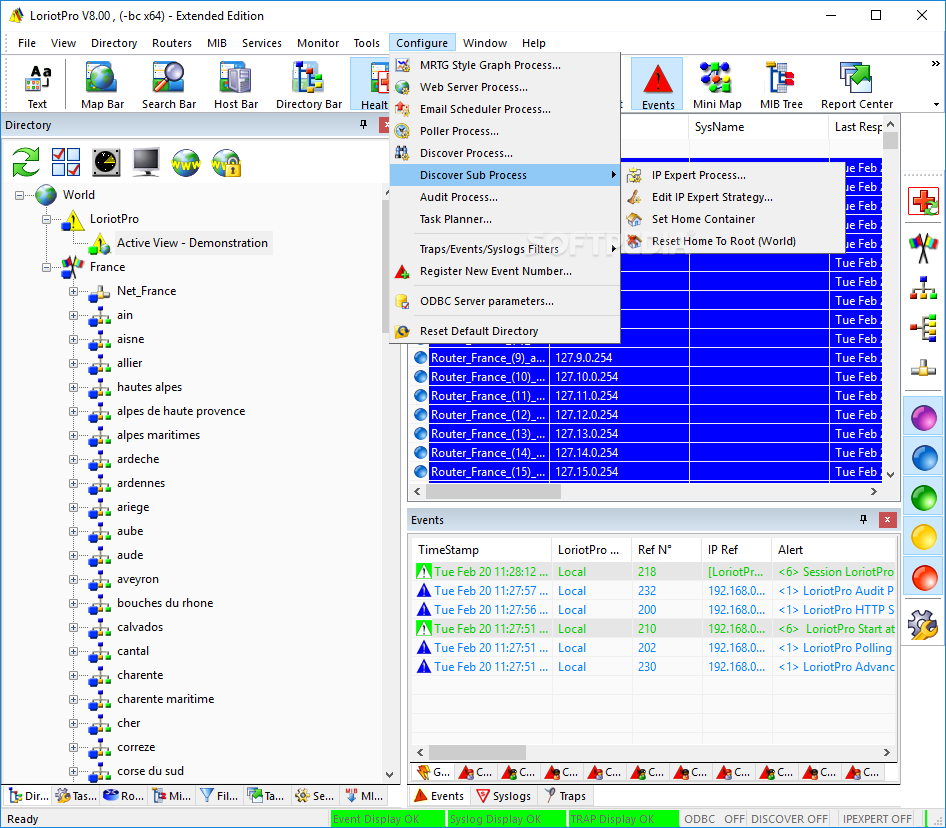Expand the allier tree node
This screenshot has width=946, height=828.
pyautogui.click(x=73, y=363)
